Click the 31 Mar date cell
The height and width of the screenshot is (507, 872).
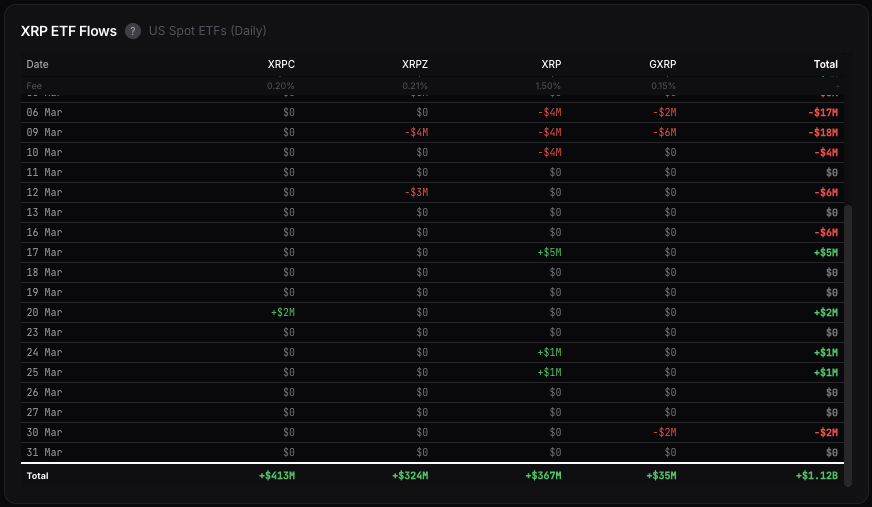(x=44, y=453)
